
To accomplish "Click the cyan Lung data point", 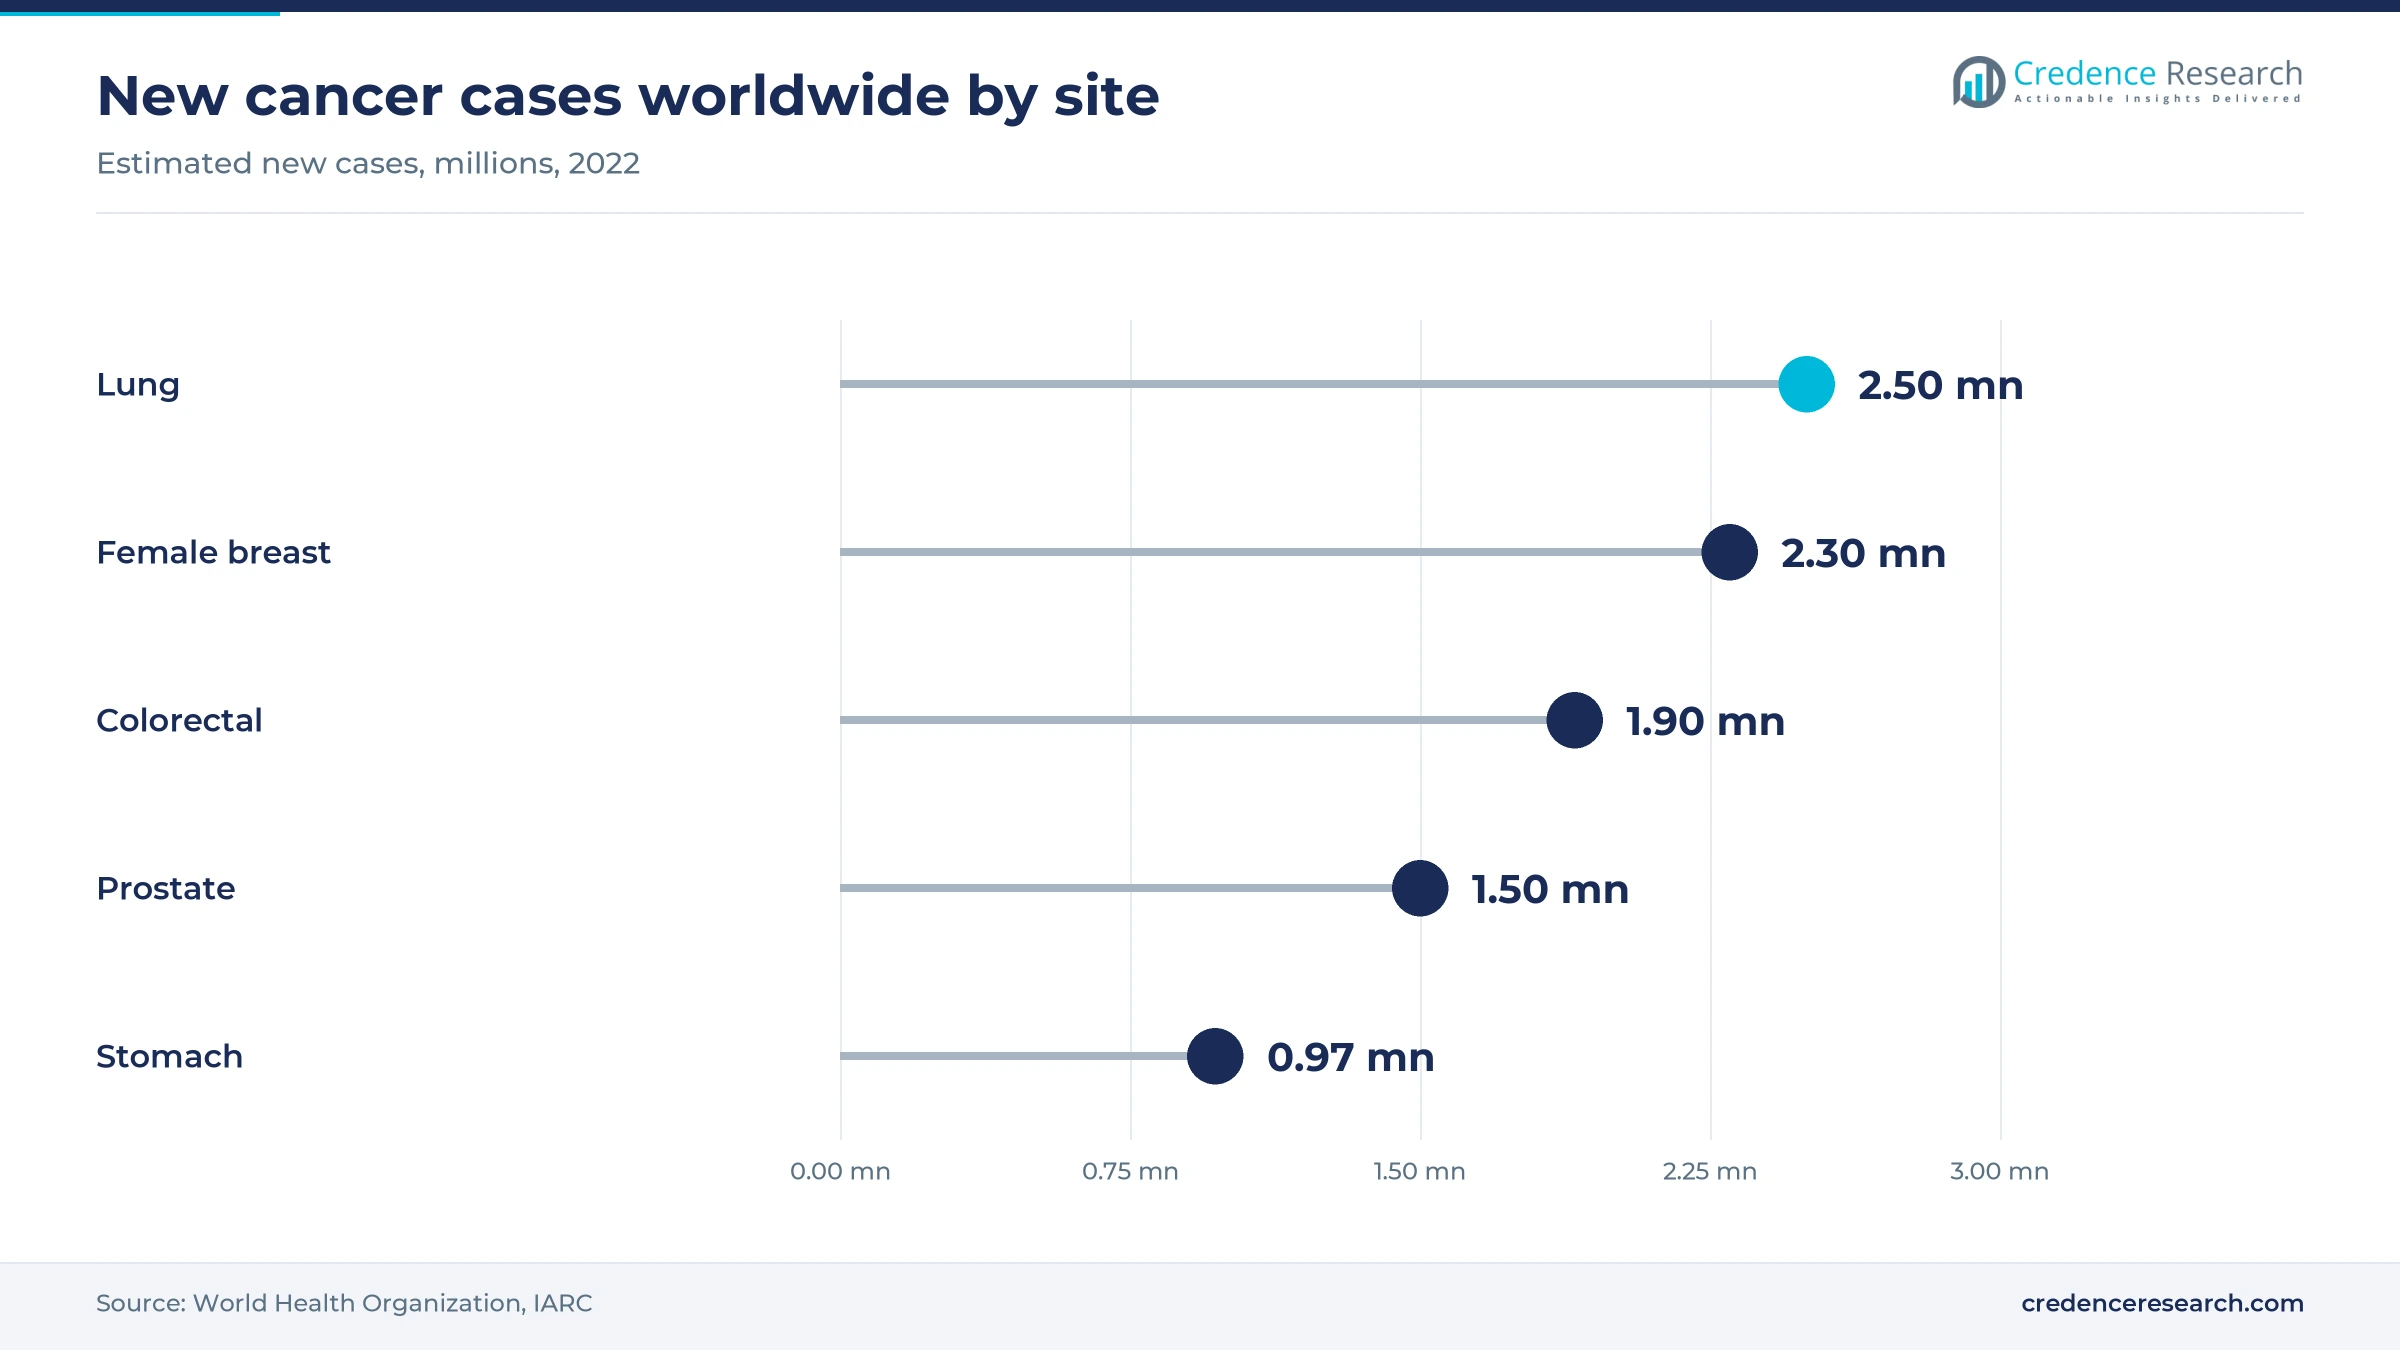I will pyautogui.click(x=1806, y=384).
